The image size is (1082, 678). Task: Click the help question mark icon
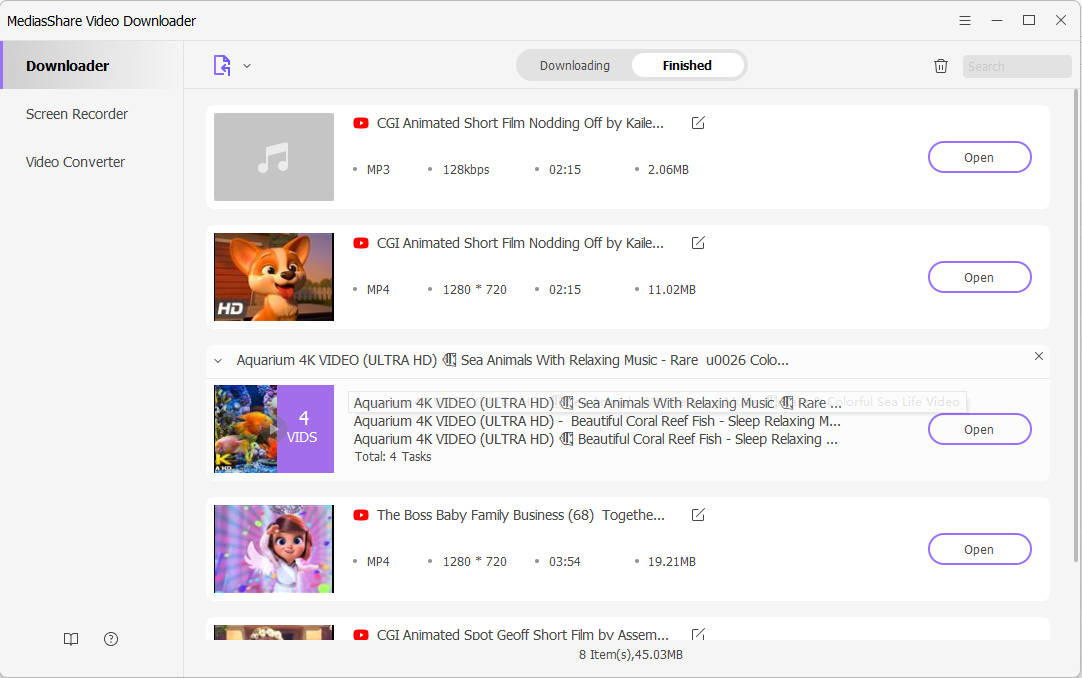[111, 639]
